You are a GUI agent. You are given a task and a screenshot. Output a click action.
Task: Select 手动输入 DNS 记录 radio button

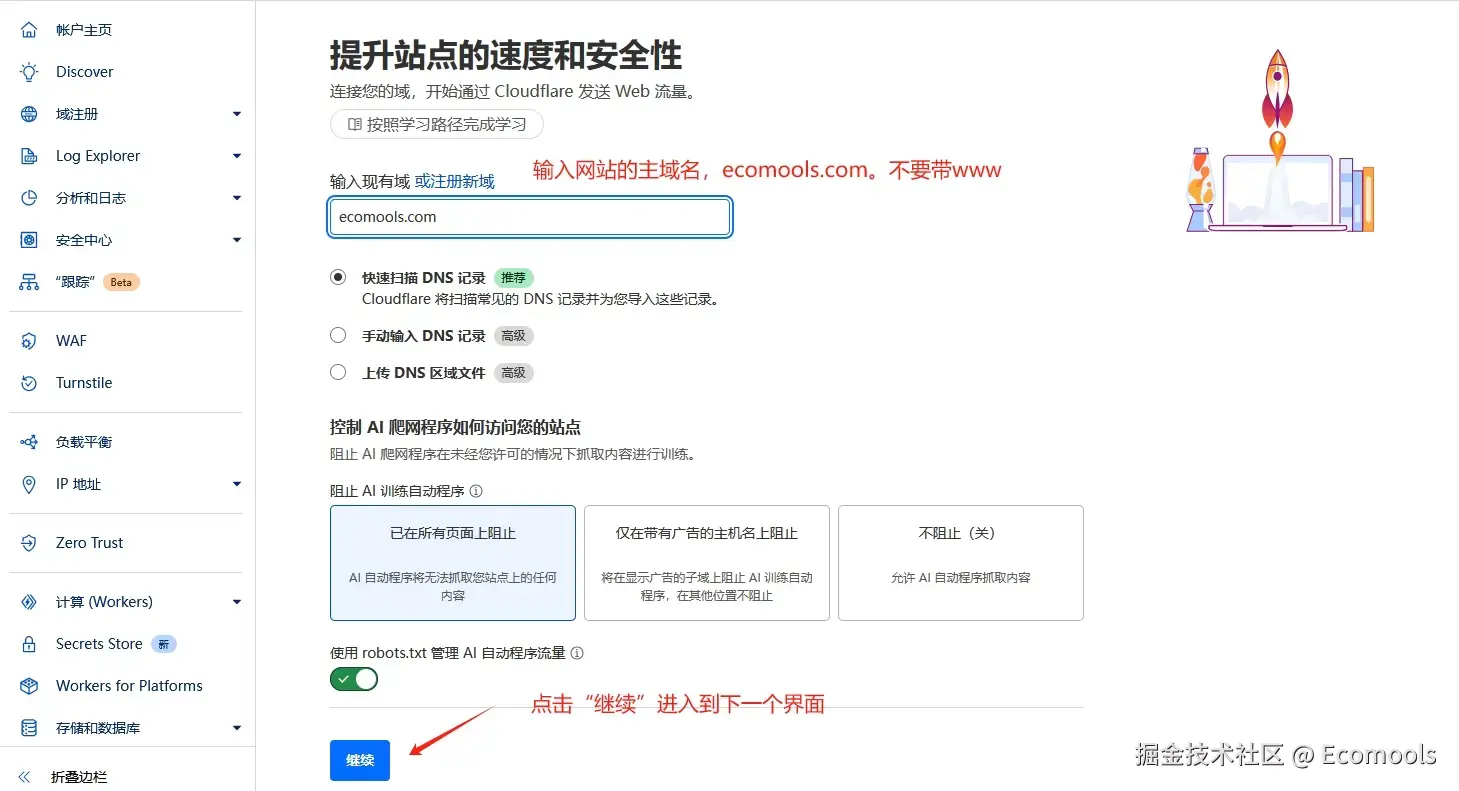pyautogui.click(x=338, y=335)
